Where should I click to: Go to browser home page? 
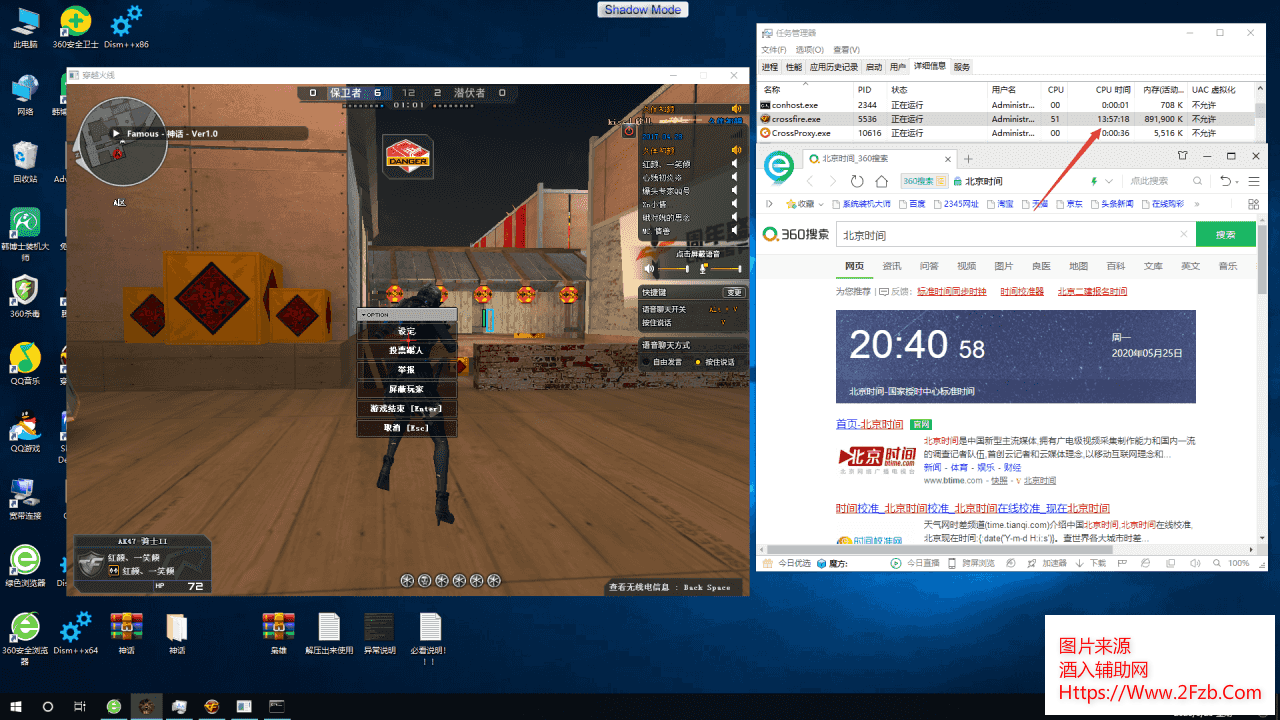881,181
